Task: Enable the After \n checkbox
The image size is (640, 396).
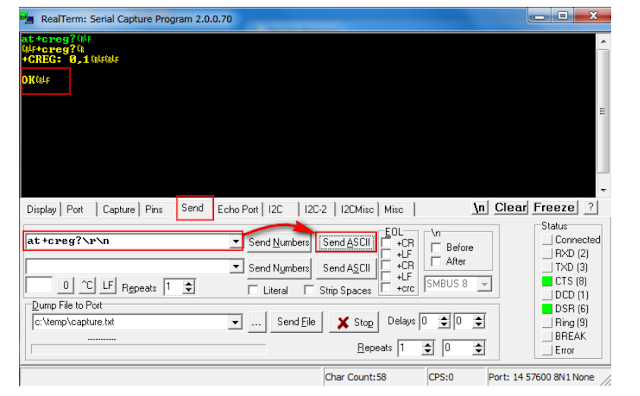Action: [436, 261]
